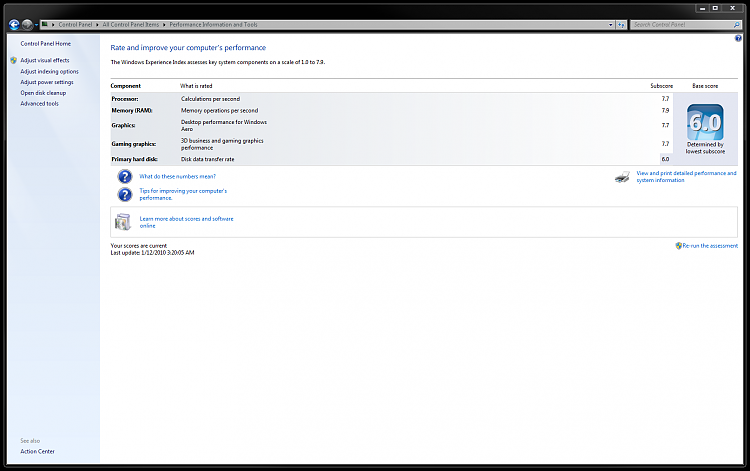Screen dimensions: 750x471
Task: Click the shield icon beside Adjust visual effects
Action: click(13, 60)
